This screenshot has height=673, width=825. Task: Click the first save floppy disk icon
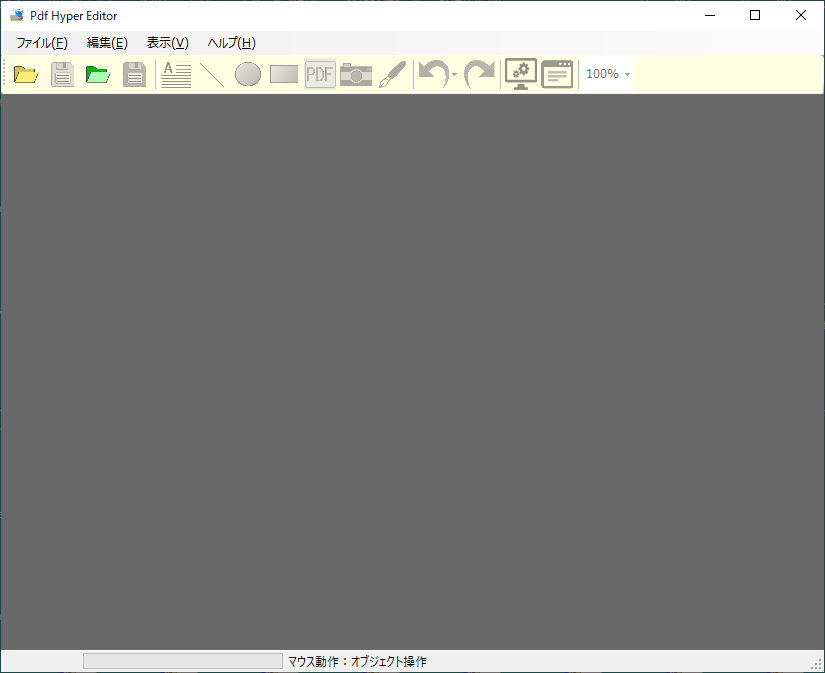click(63, 74)
